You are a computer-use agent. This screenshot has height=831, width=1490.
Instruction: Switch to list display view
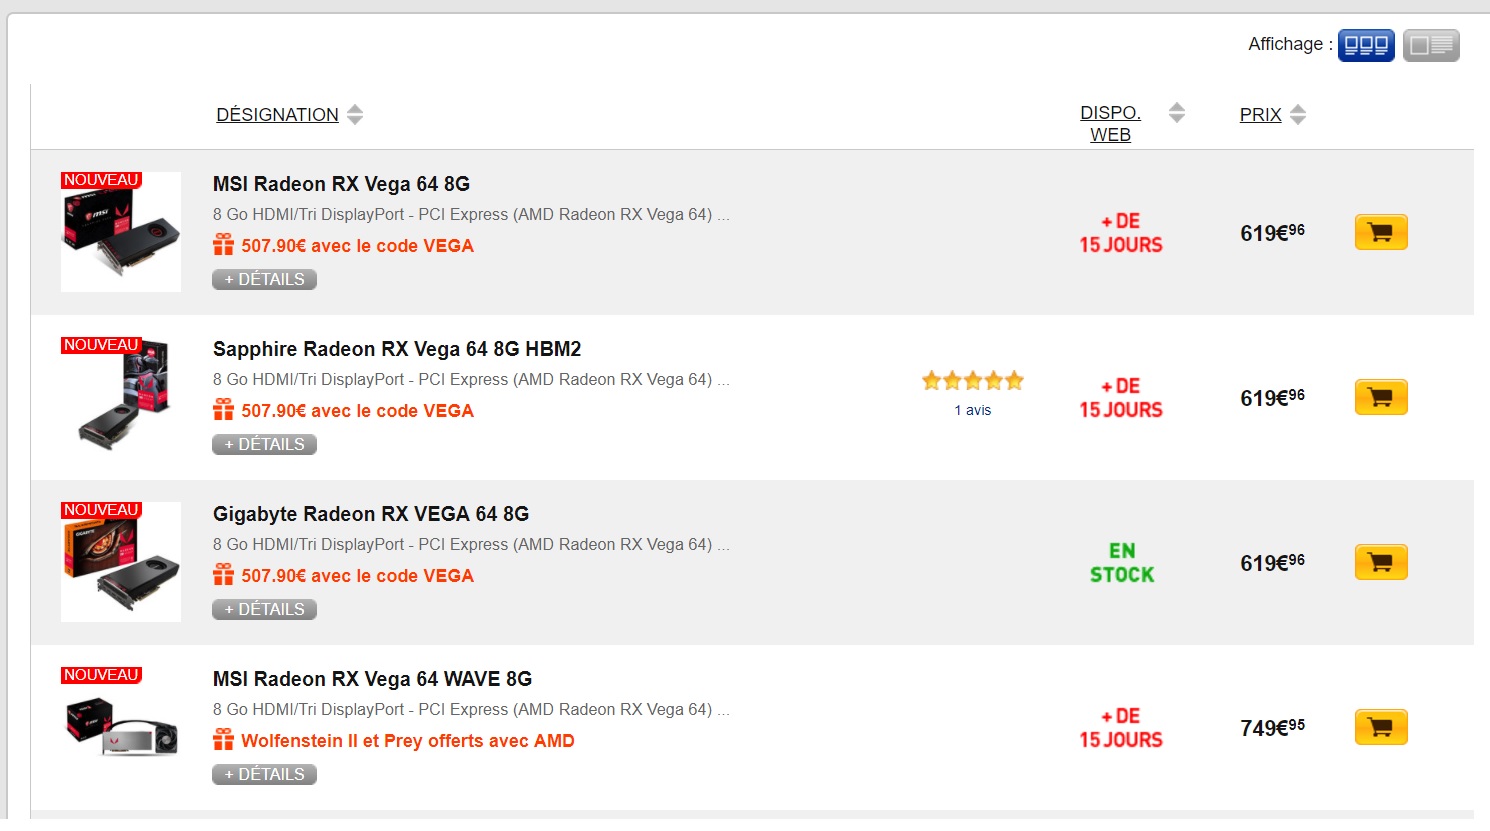point(1431,45)
